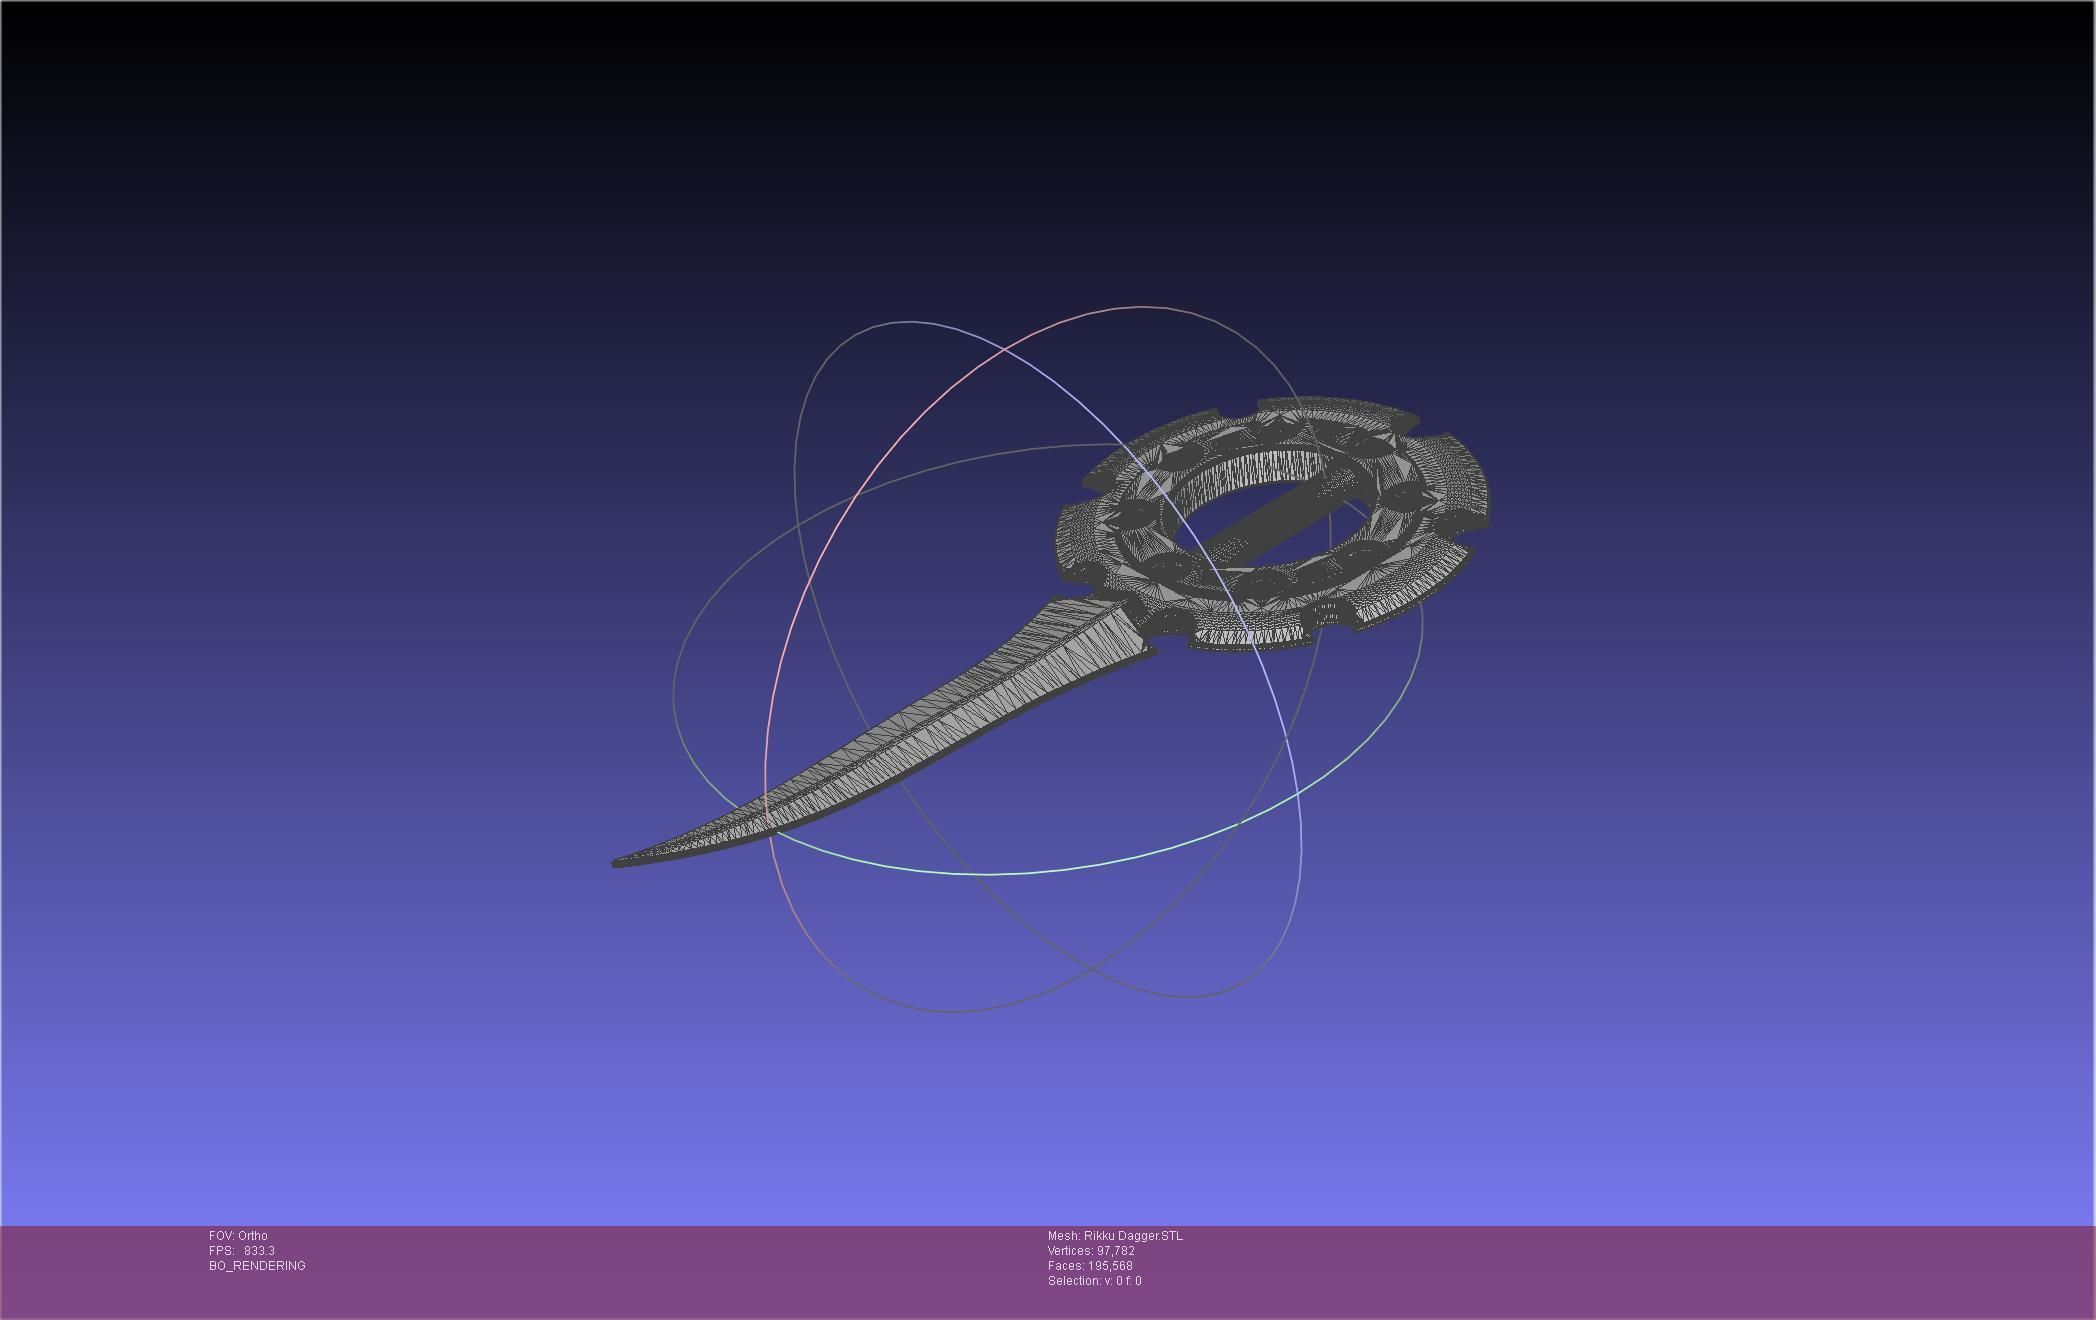Viewport: 2096px width, 1320px height.
Task: Click the Vertices: 97,782 info text
Action: [x=1091, y=1251]
